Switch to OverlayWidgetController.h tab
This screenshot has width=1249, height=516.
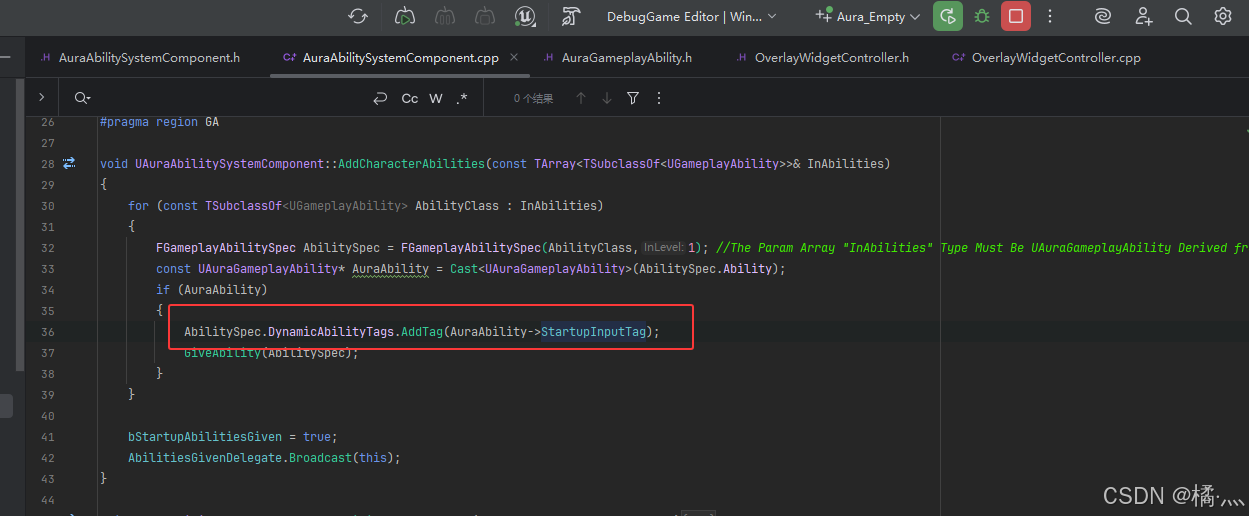pos(822,58)
